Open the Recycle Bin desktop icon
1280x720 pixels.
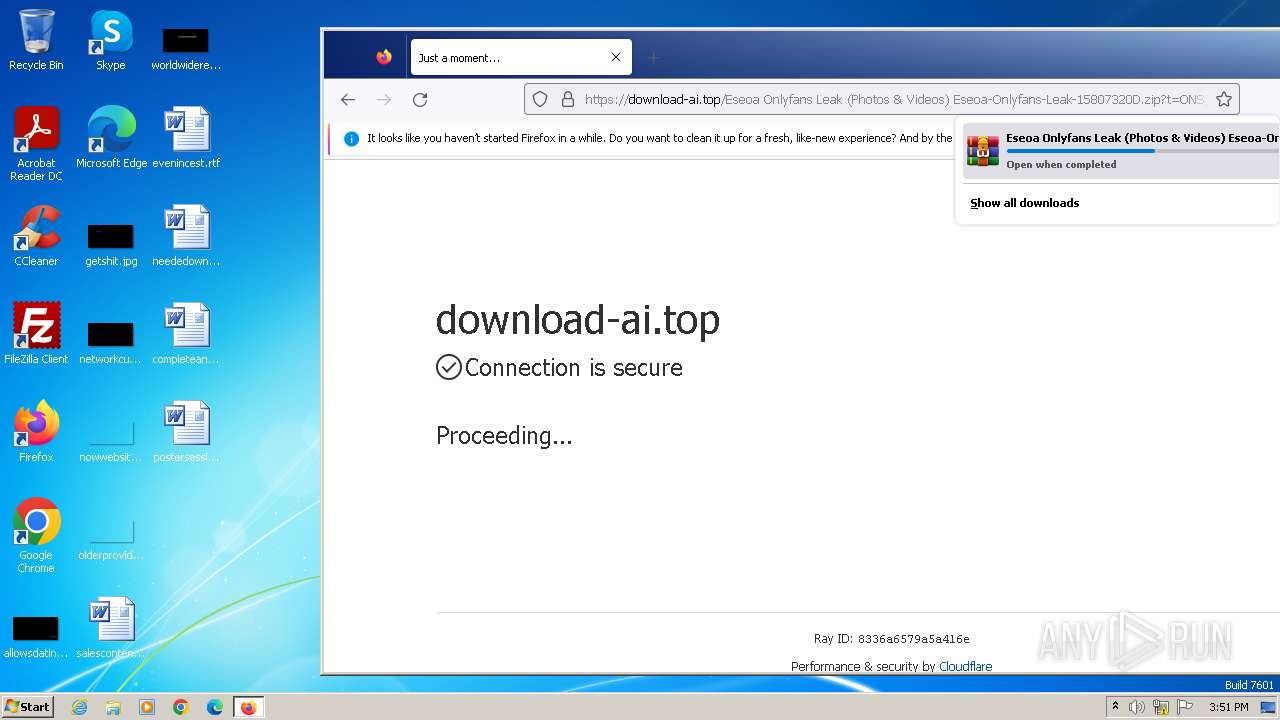pos(36,40)
